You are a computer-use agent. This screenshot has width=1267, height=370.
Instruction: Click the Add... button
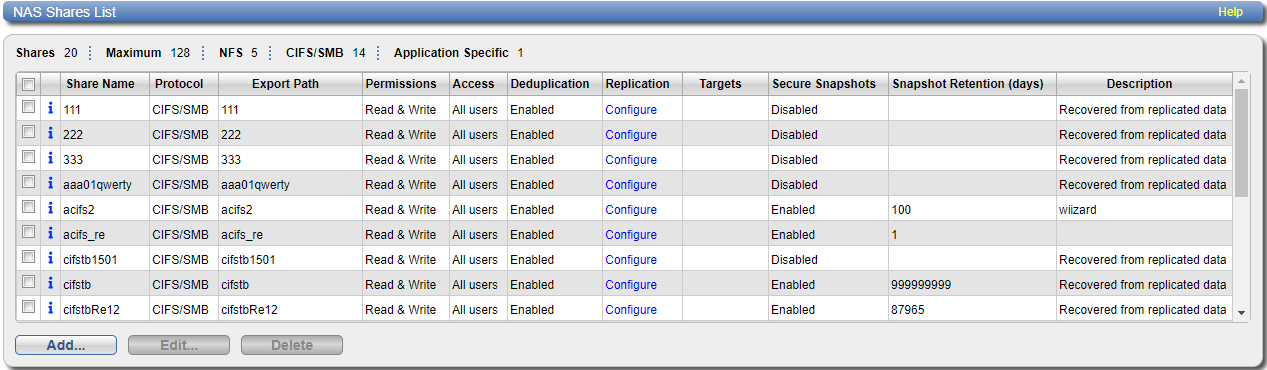pyautogui.click(x=66, y=345)
